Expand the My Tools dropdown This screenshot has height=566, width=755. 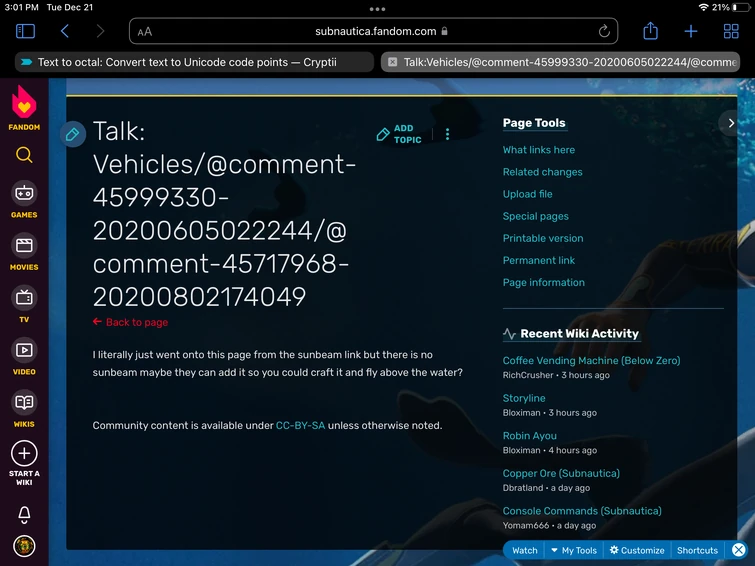point(573,550)
